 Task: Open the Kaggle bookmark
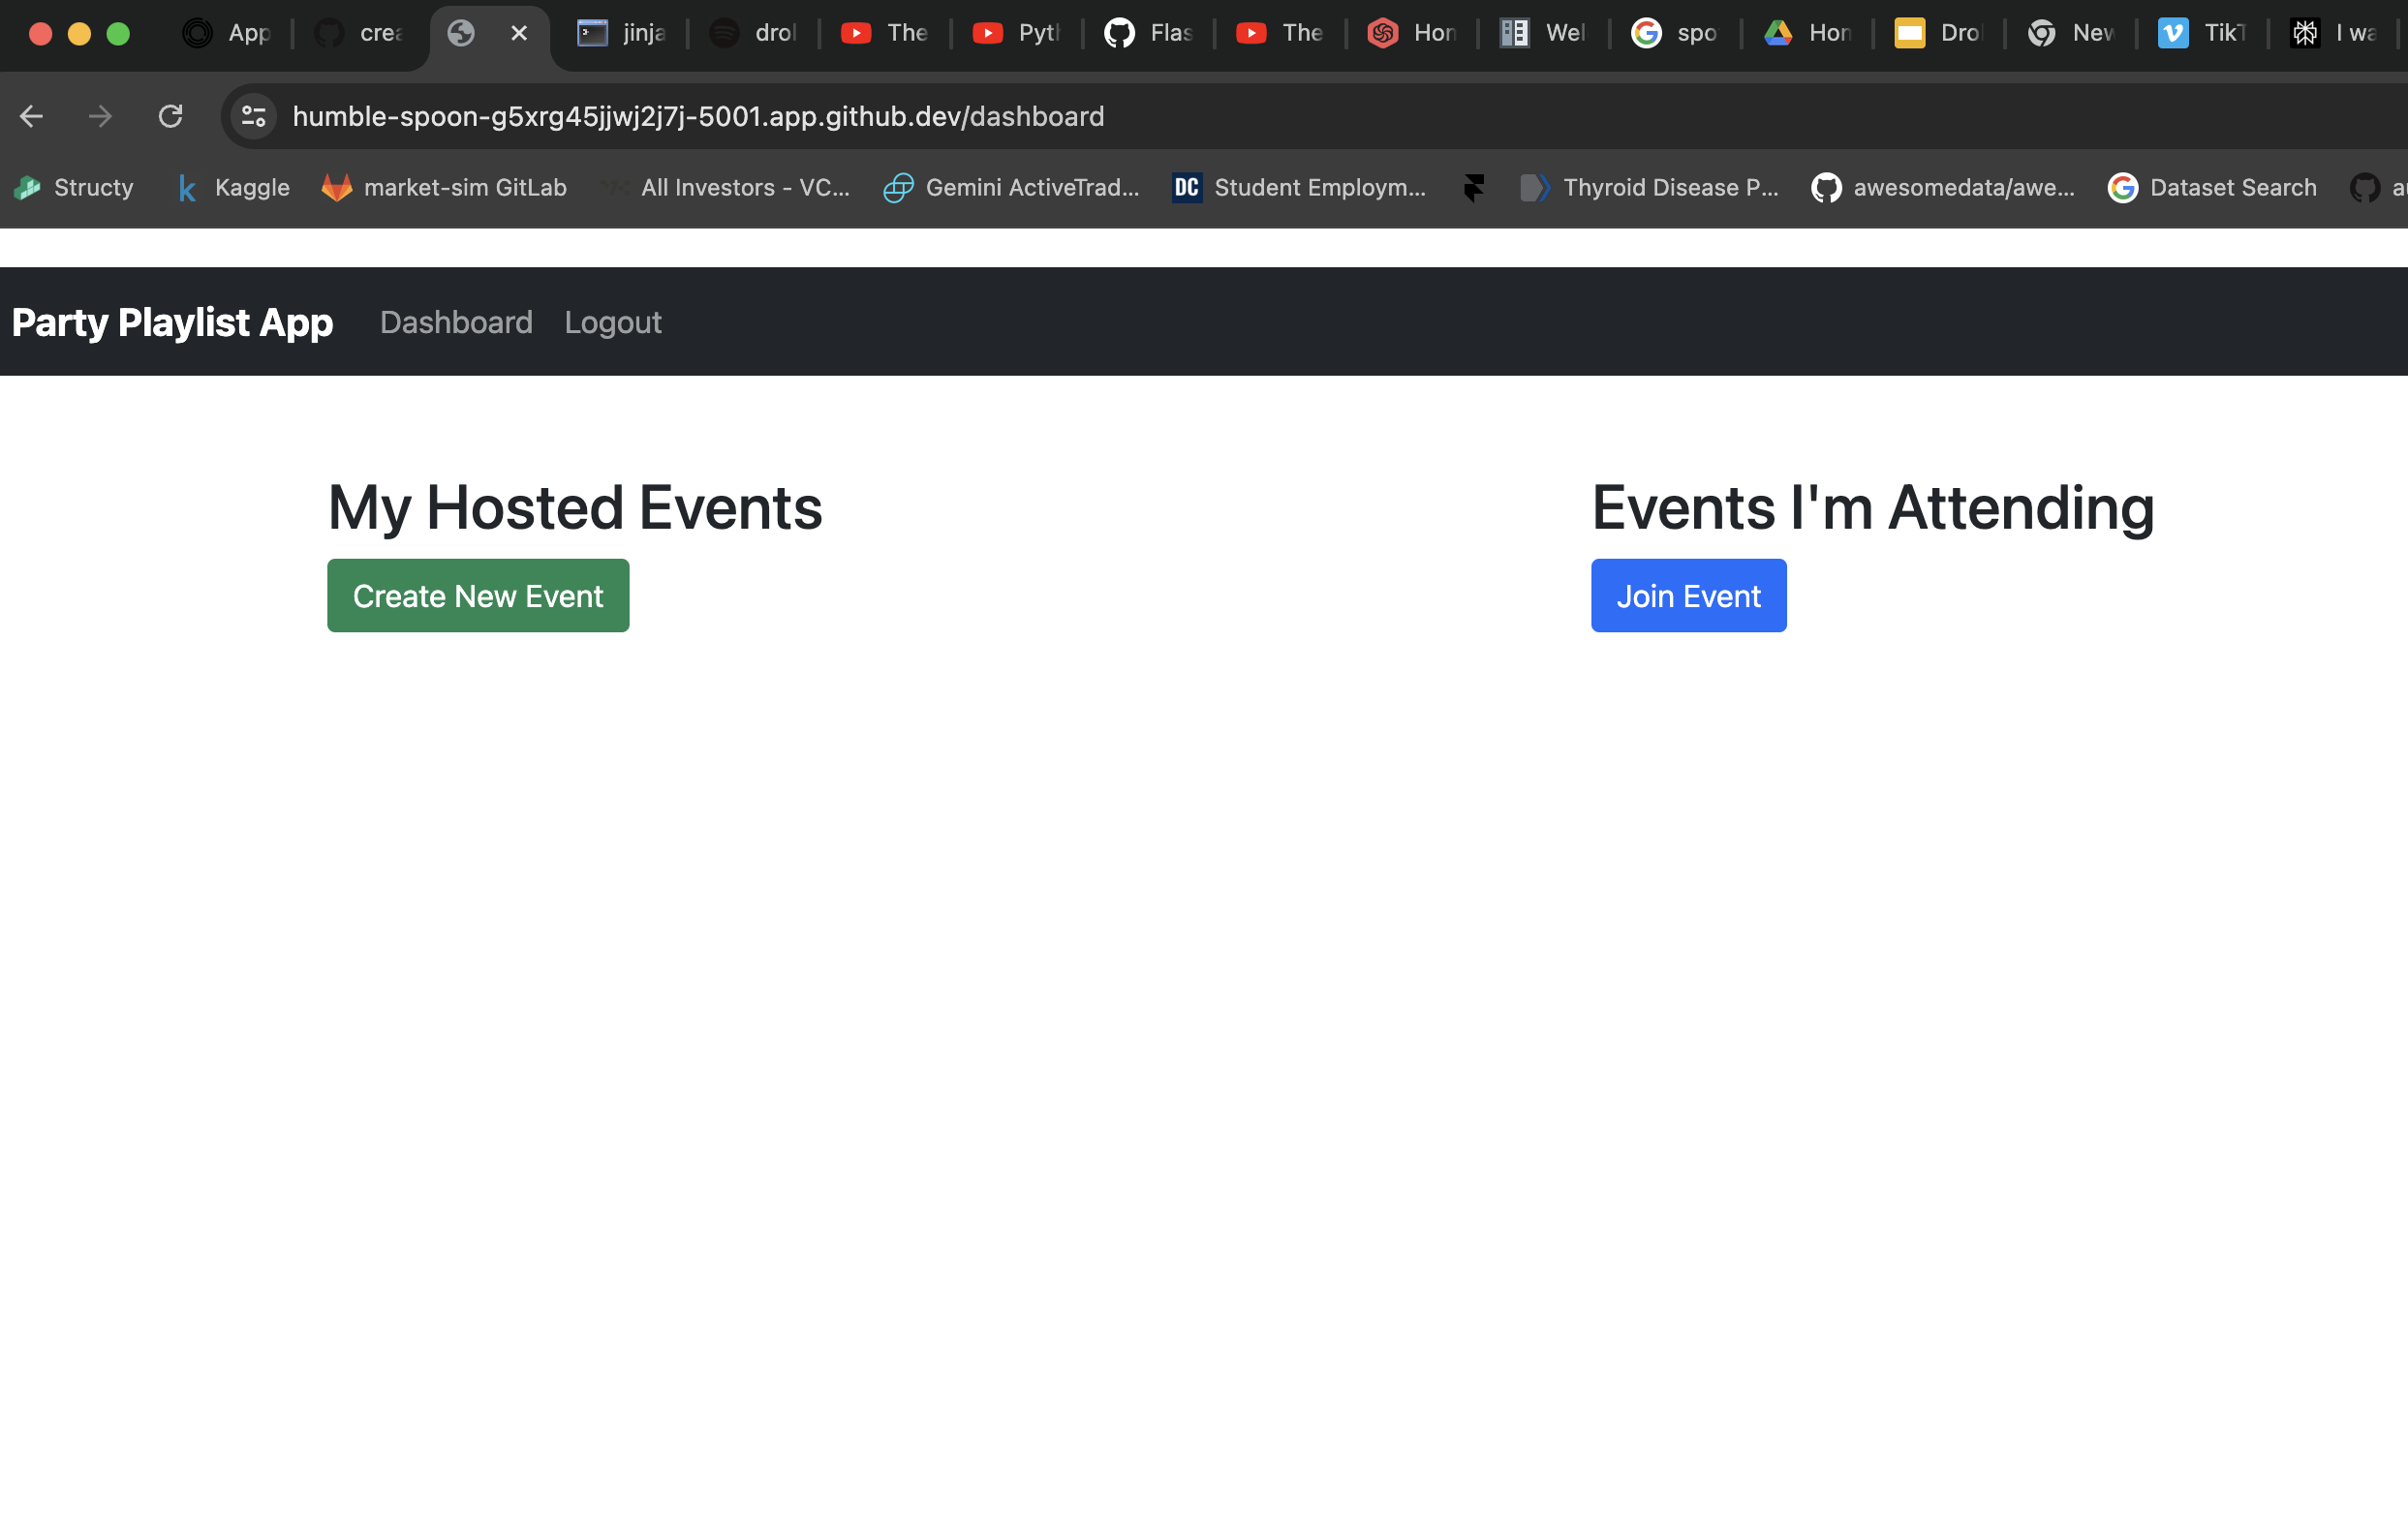pyautogui.click(x=233, y=188)
